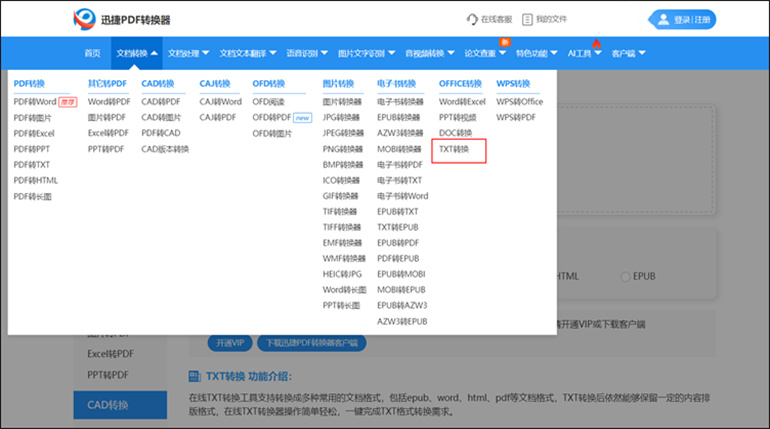
Task: Select CAD转换 in the left sidebar
Action: tap(120, 405)
